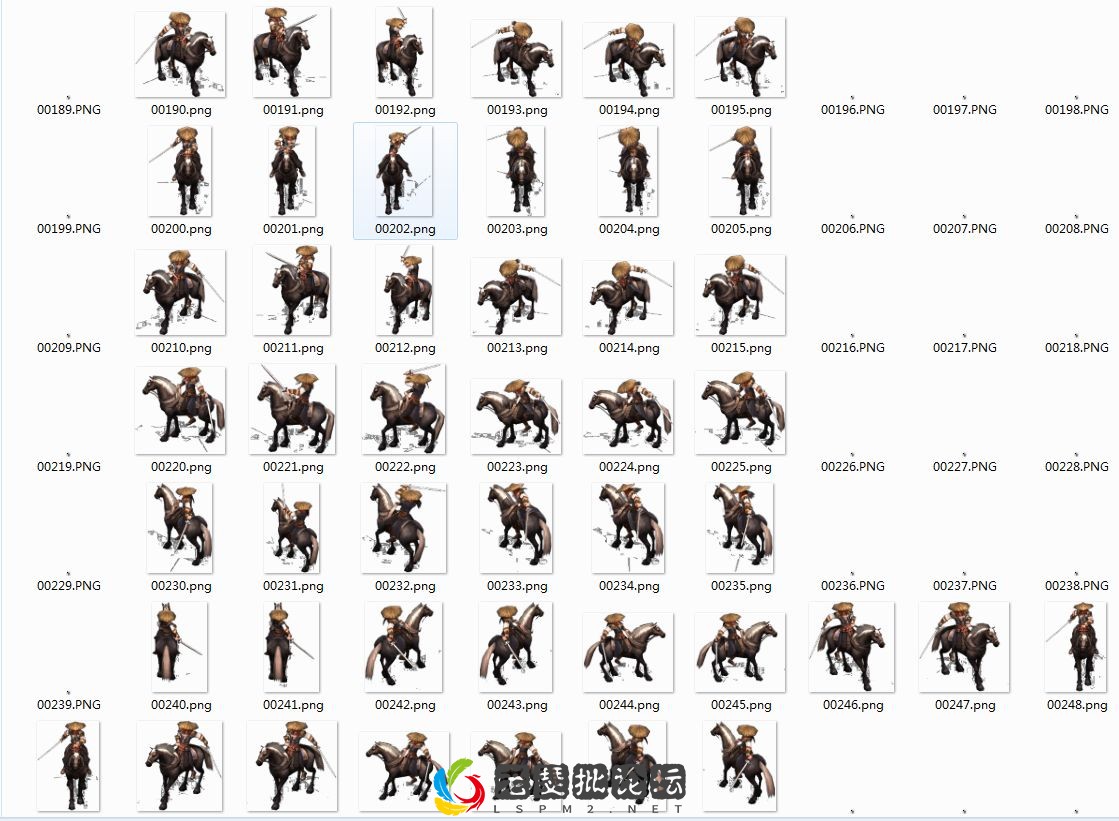The width and height of the screenshot is (1119, 821).
Task: Select file 00189.PNG label
Action: [69, 109]
